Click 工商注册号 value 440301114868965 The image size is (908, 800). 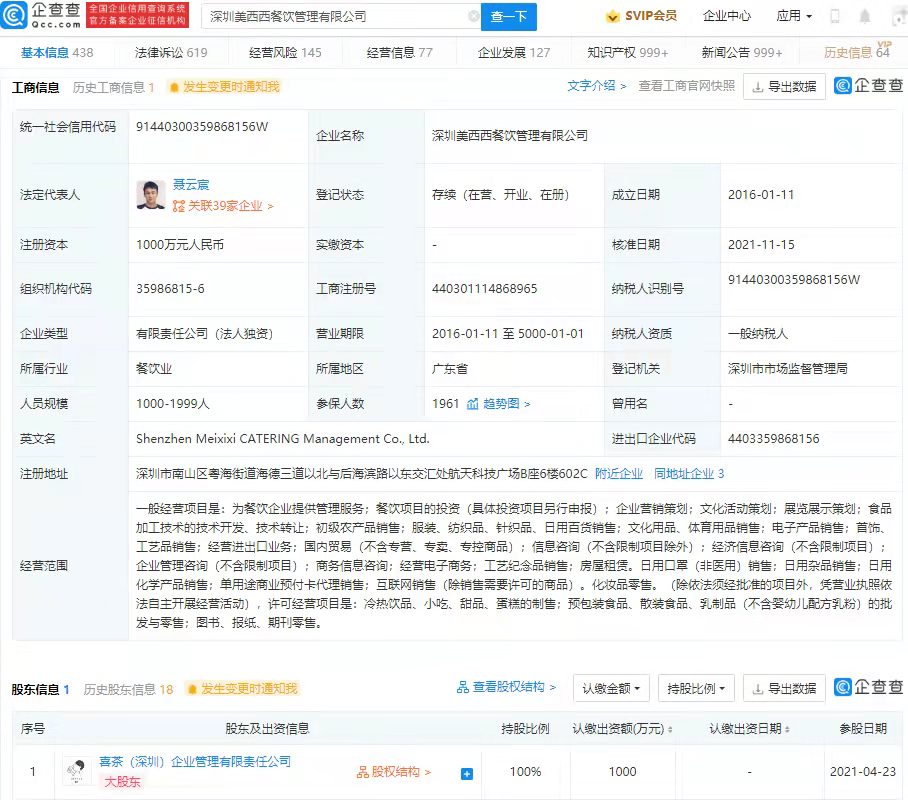485,288
